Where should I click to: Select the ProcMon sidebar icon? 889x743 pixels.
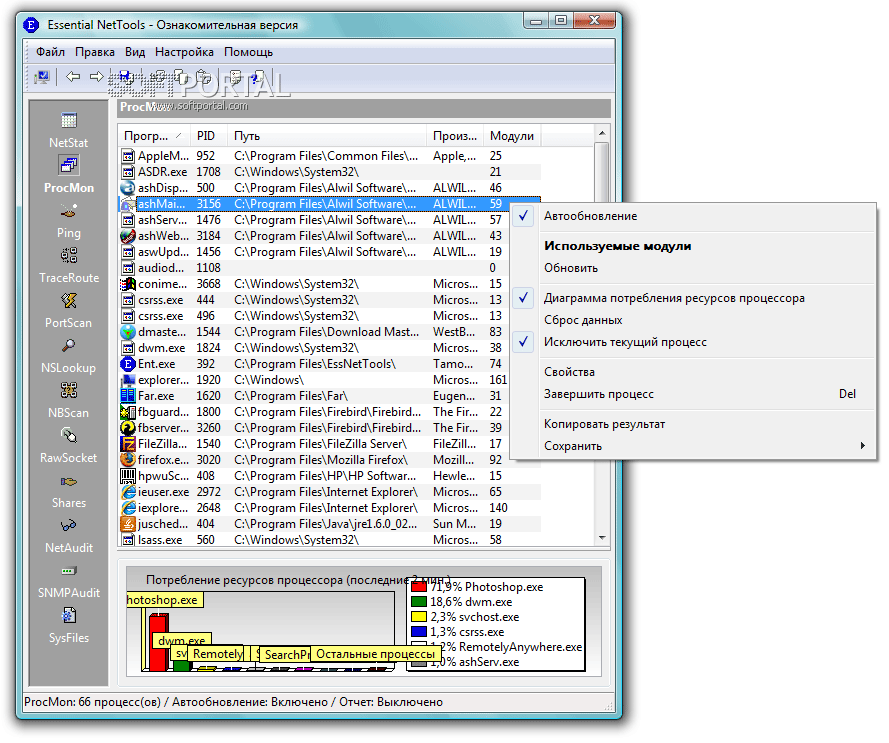69,165
